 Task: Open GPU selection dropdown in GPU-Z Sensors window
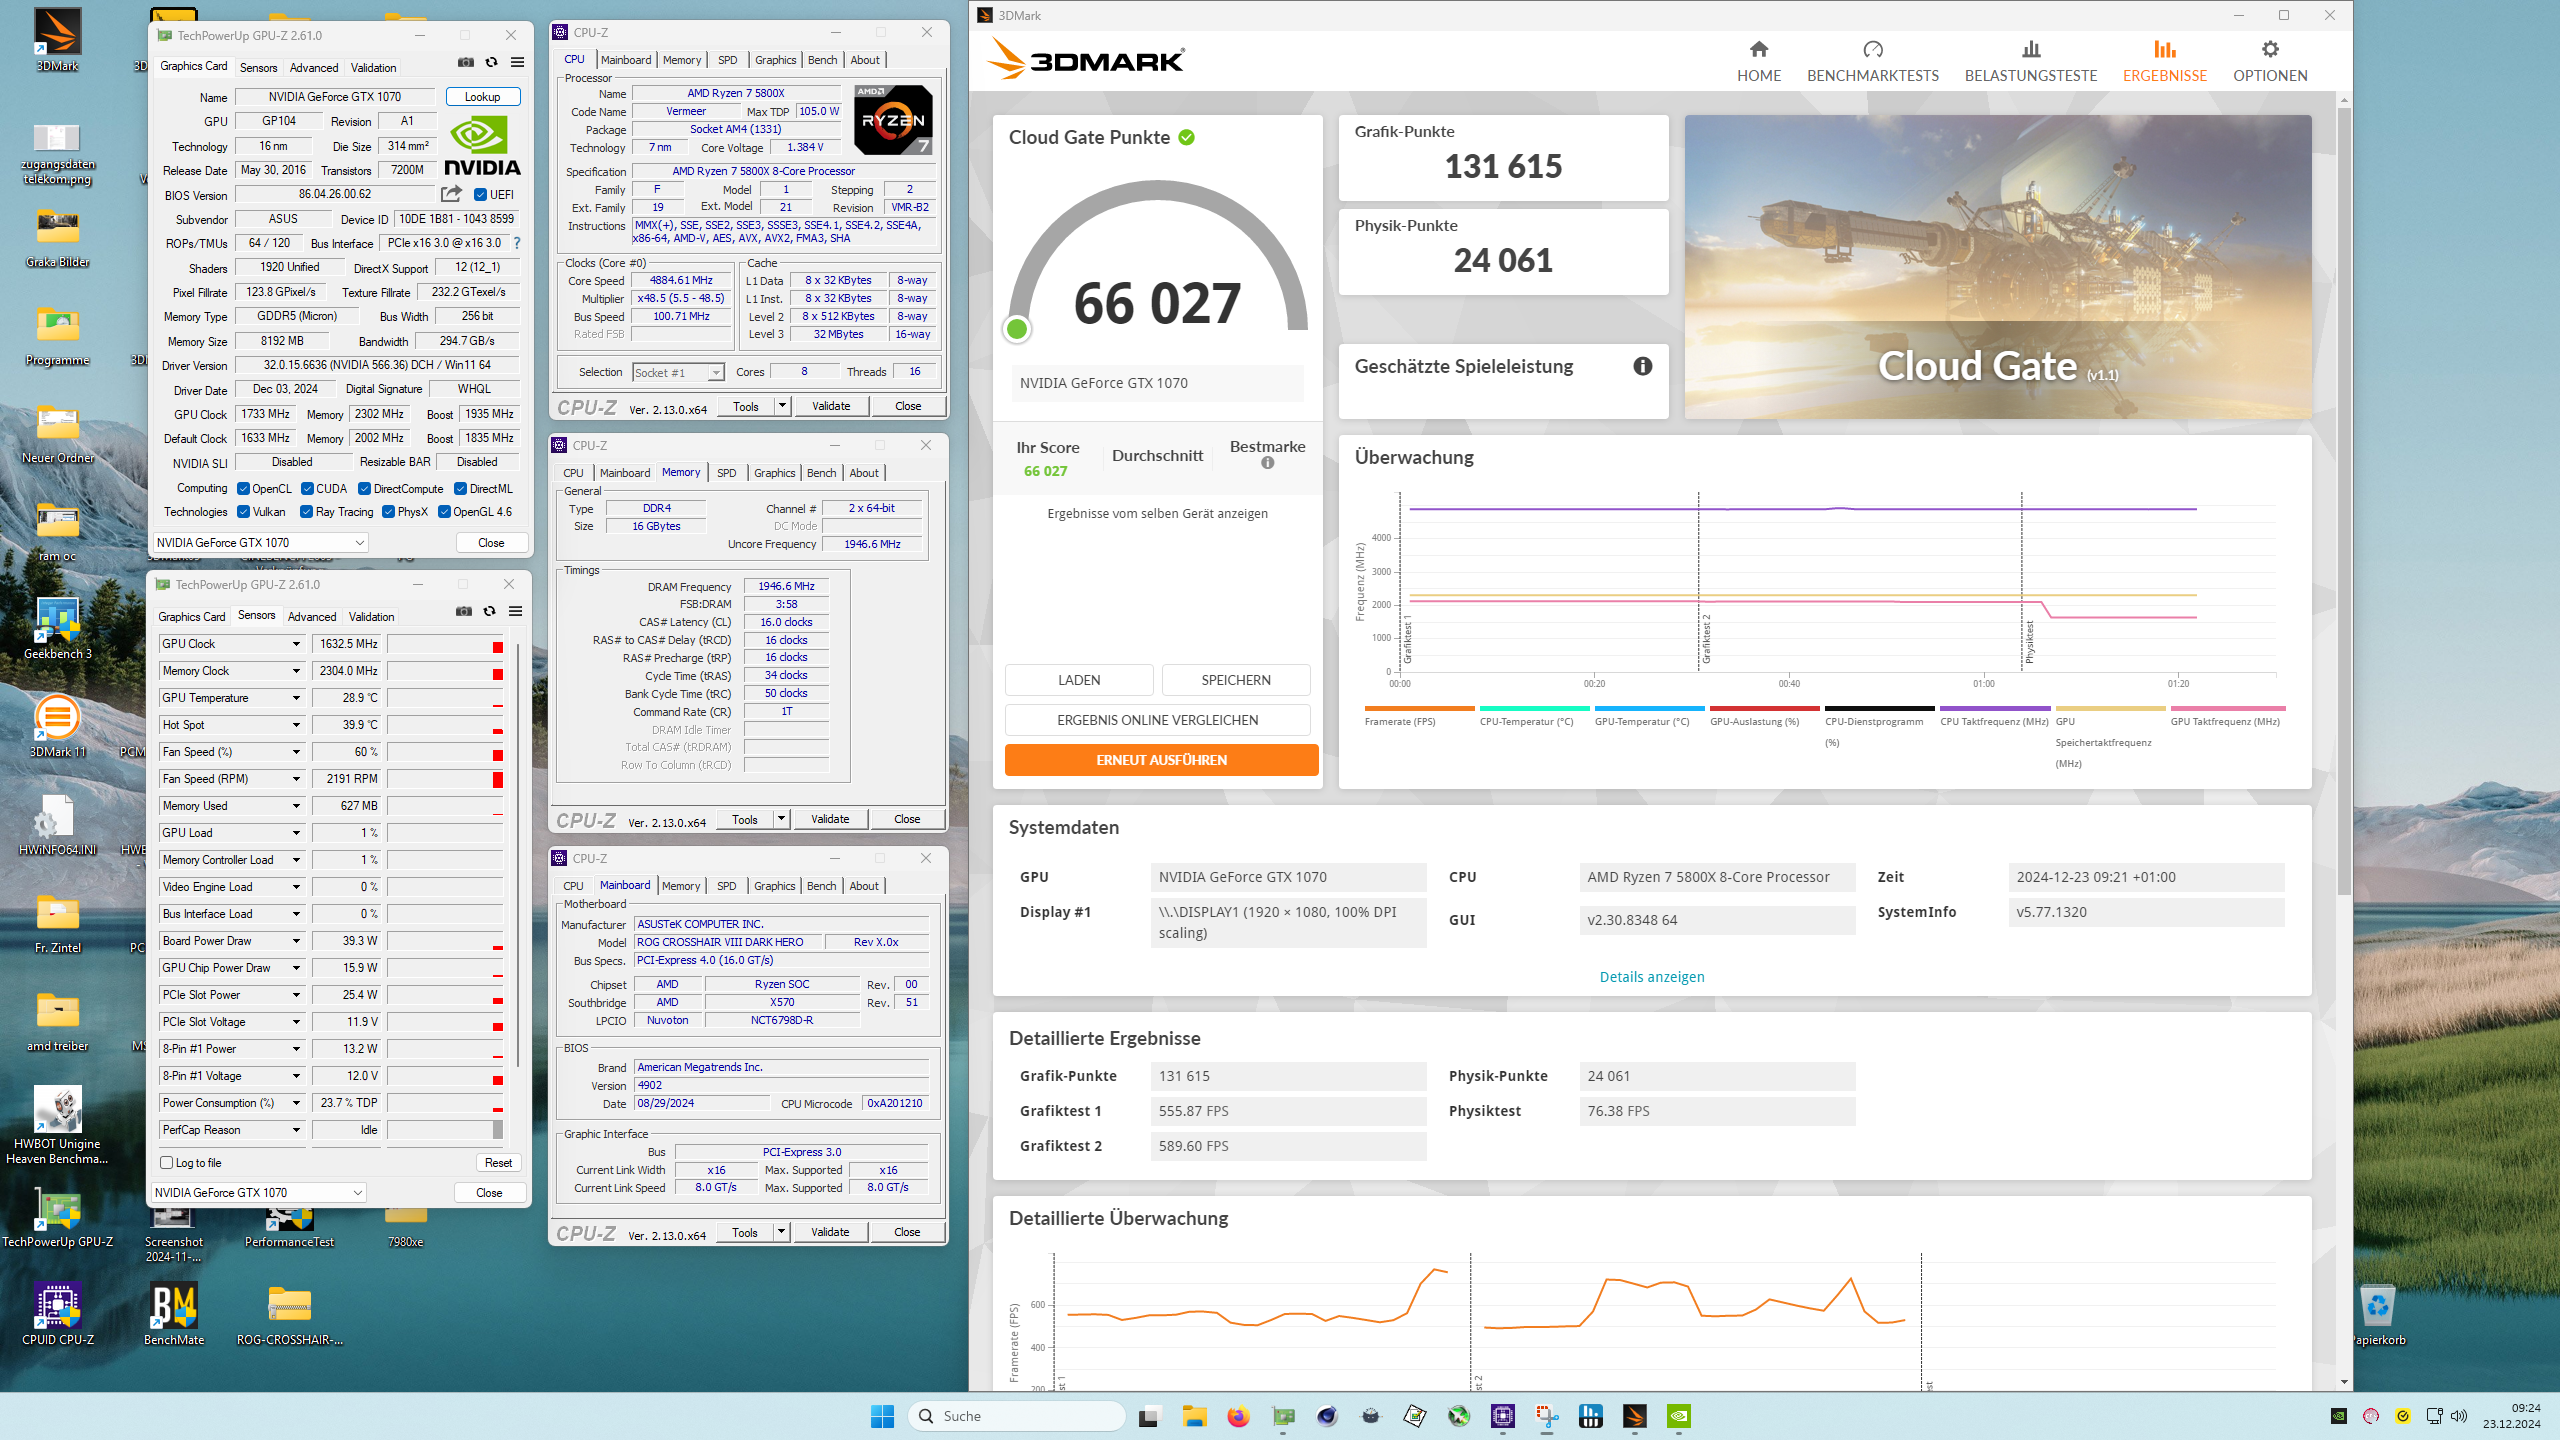259,1193
